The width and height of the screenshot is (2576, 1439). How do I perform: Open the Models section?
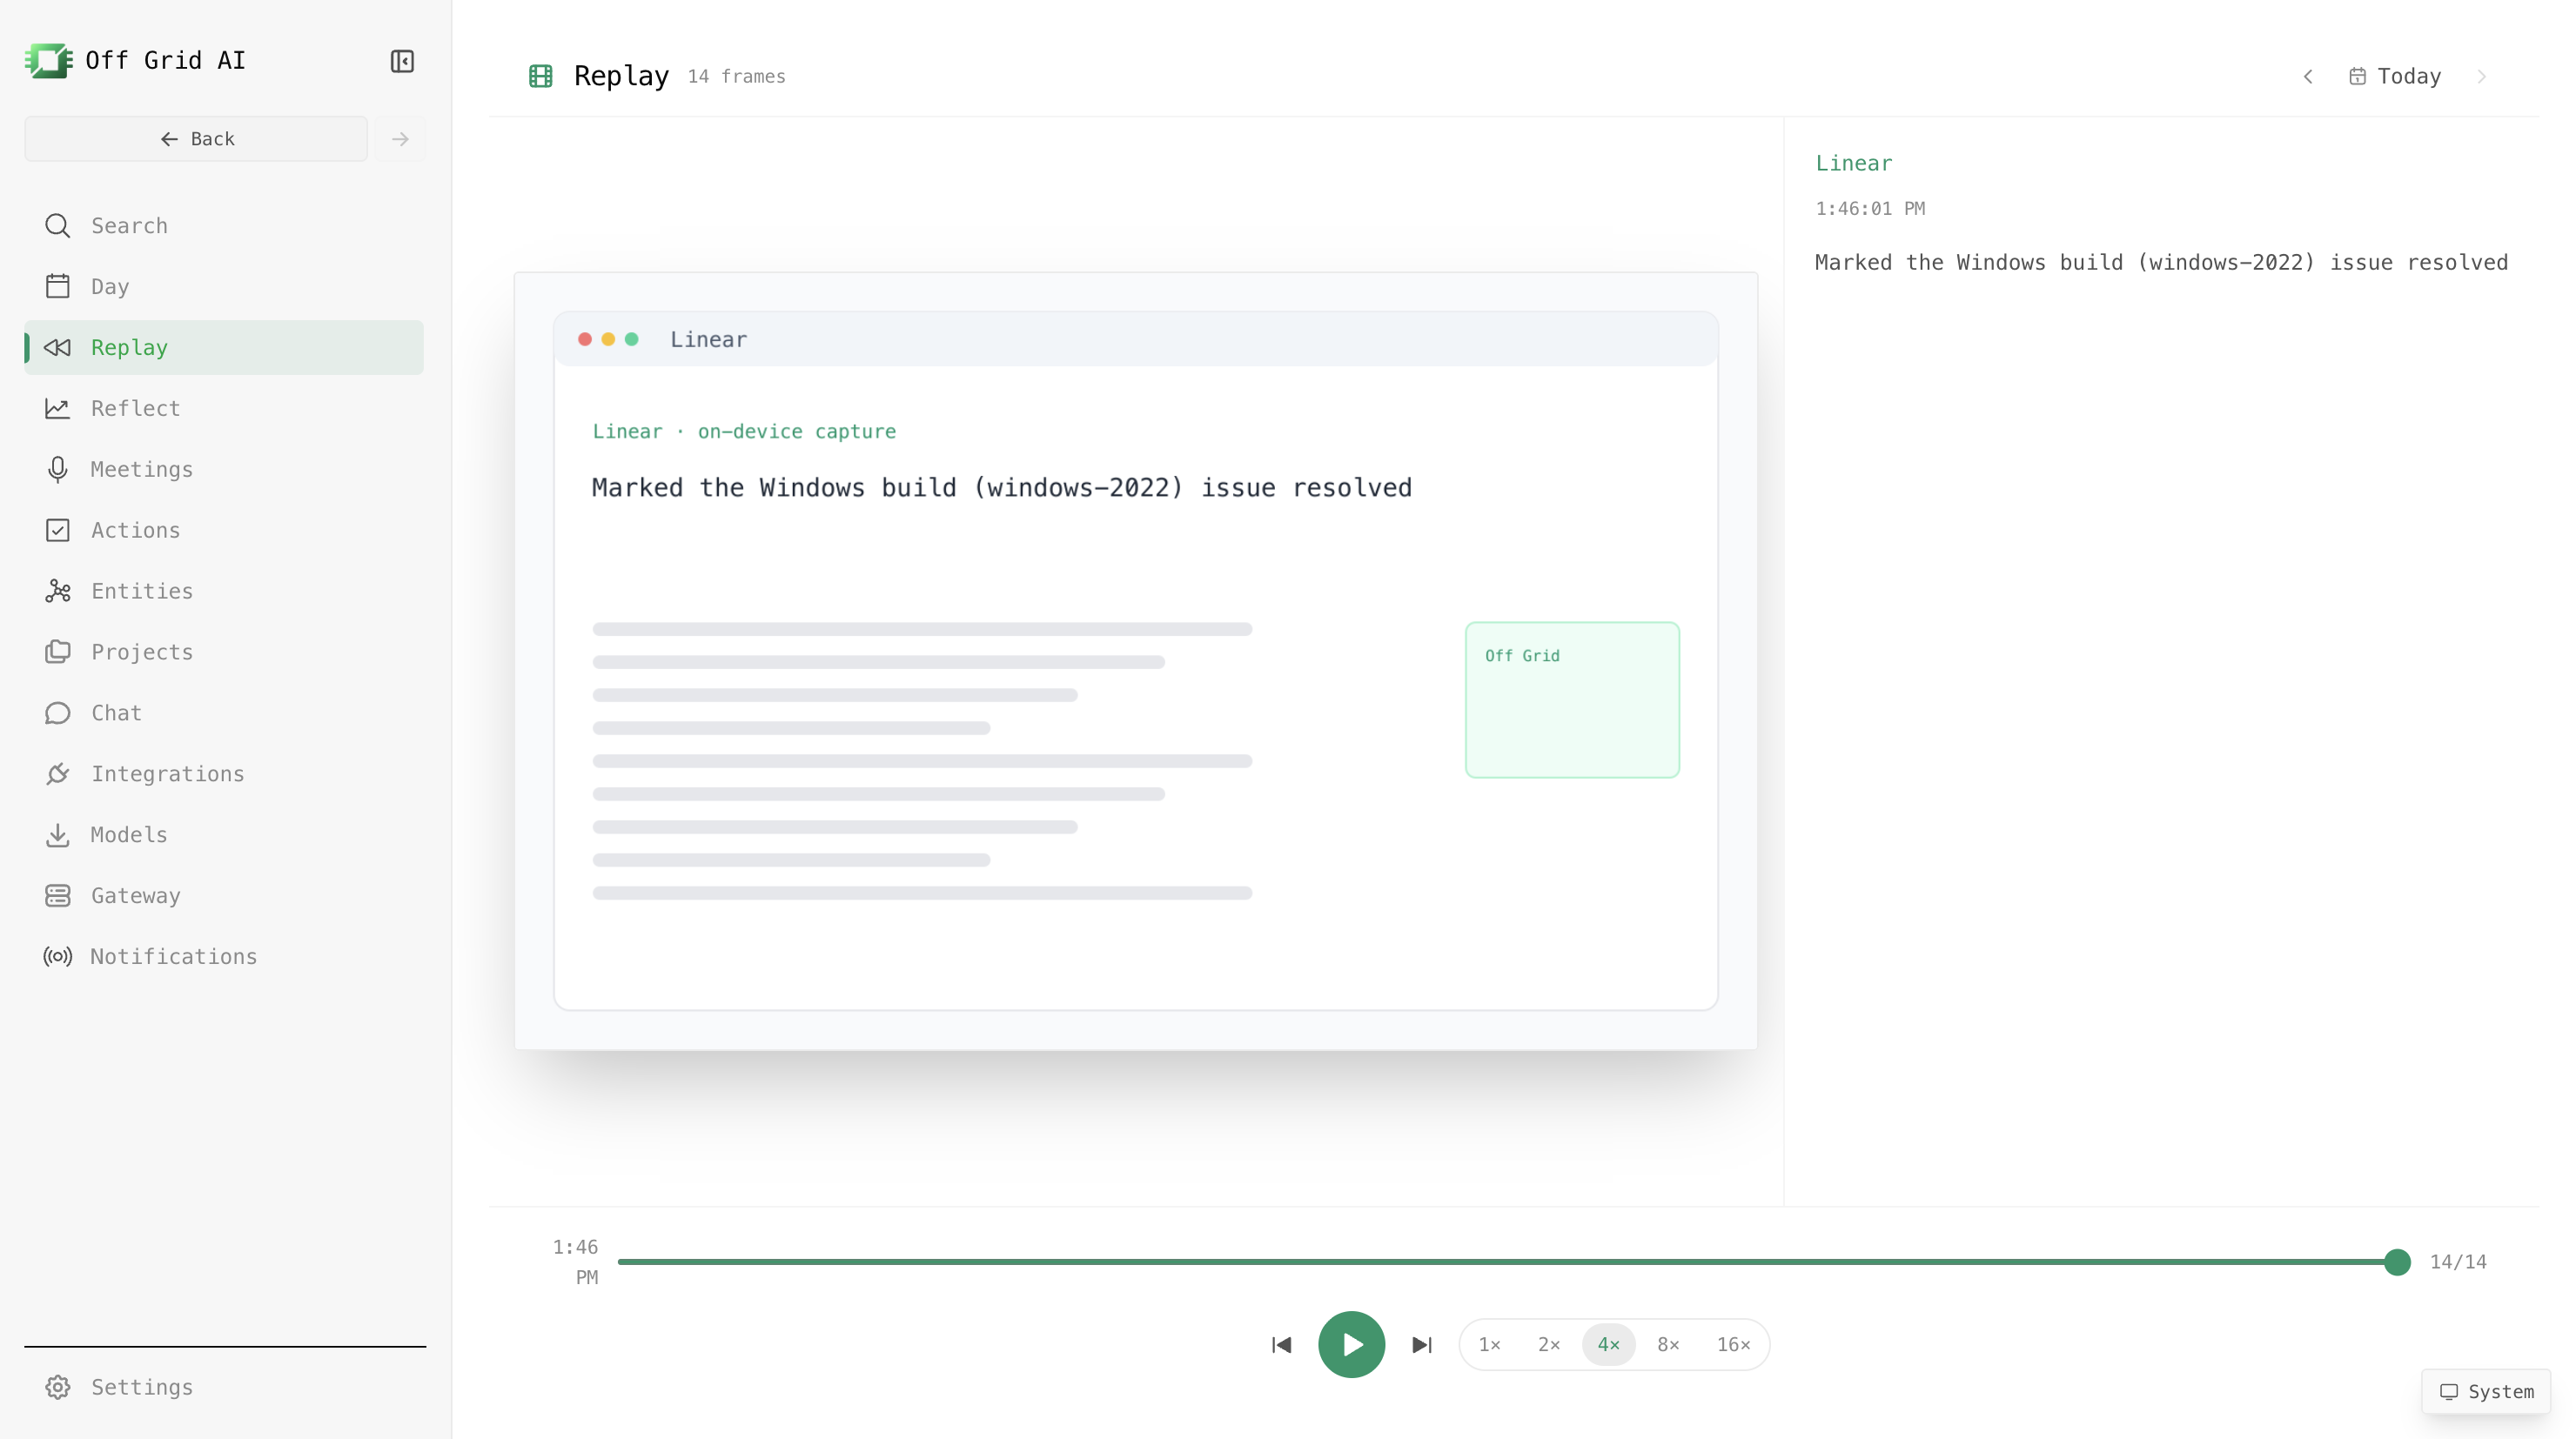[224, 836]
